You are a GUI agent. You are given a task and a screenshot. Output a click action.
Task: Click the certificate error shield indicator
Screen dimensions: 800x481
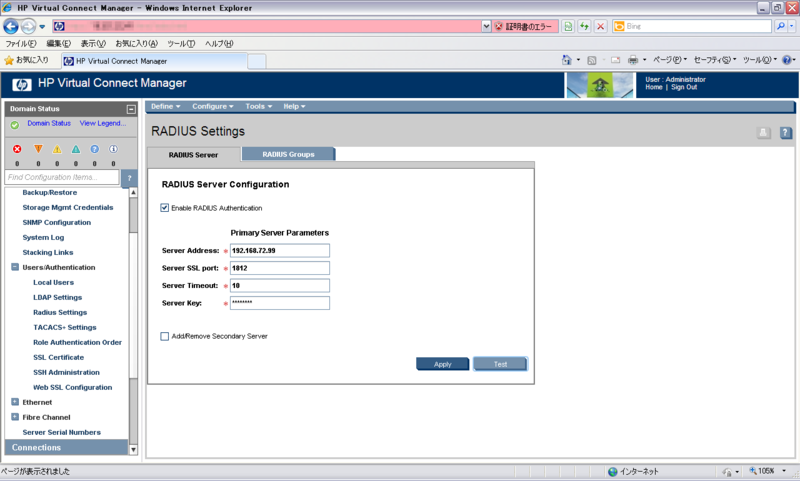524,27
